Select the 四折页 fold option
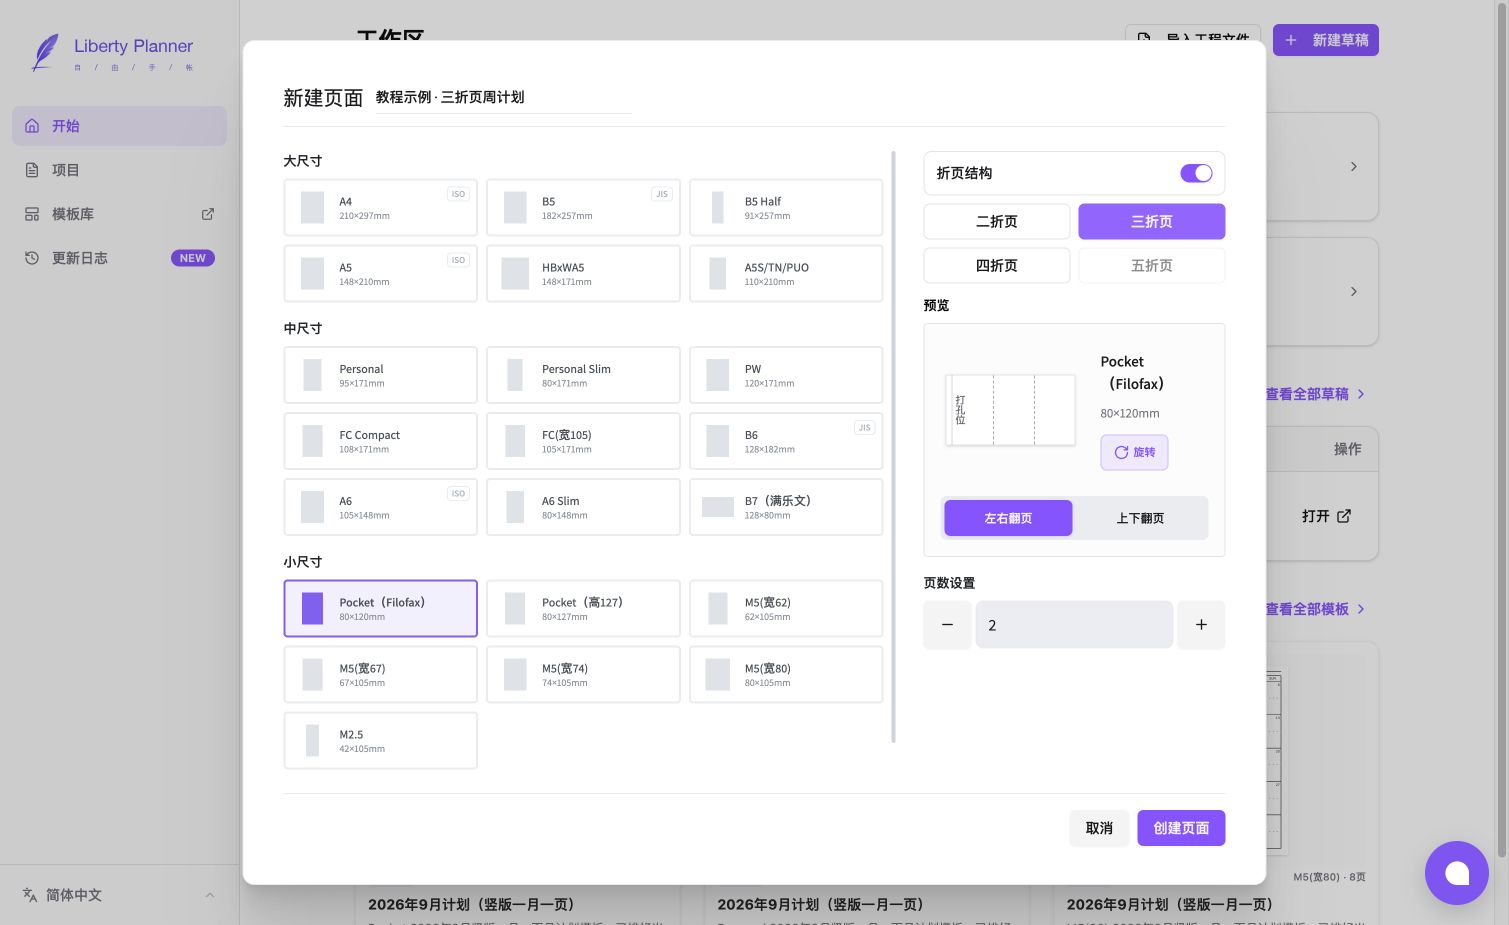 click(997, 266)
